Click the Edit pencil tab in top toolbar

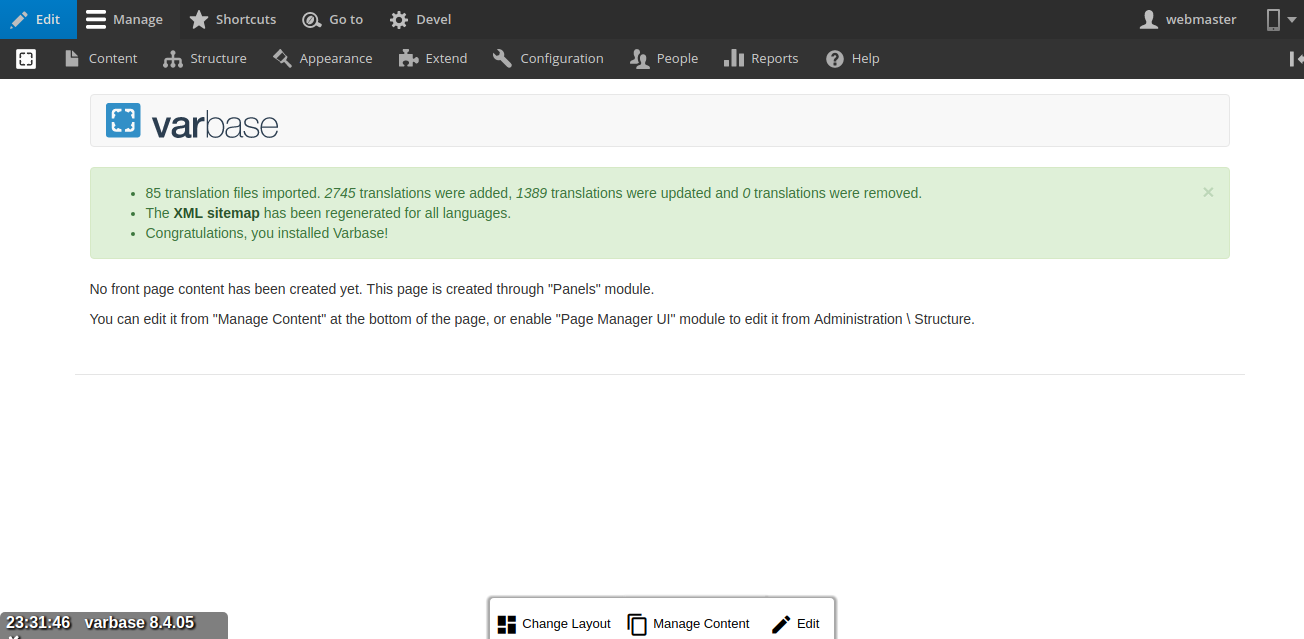point(38,19)
